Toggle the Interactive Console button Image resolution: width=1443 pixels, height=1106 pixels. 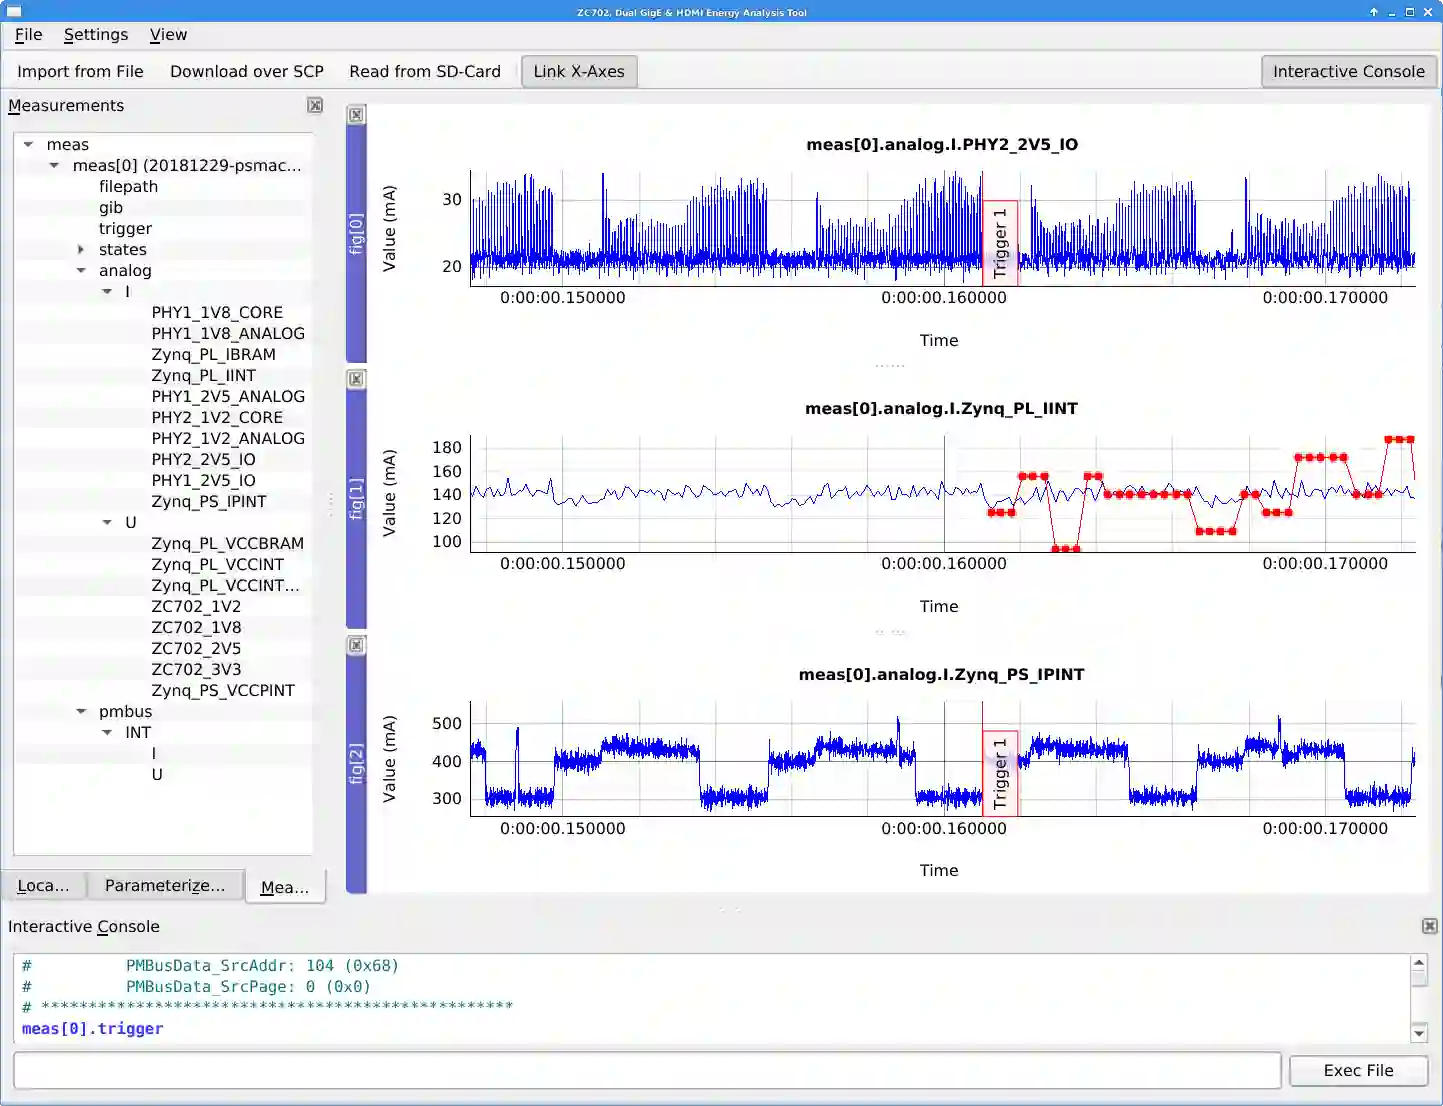tap(1348, 72)
